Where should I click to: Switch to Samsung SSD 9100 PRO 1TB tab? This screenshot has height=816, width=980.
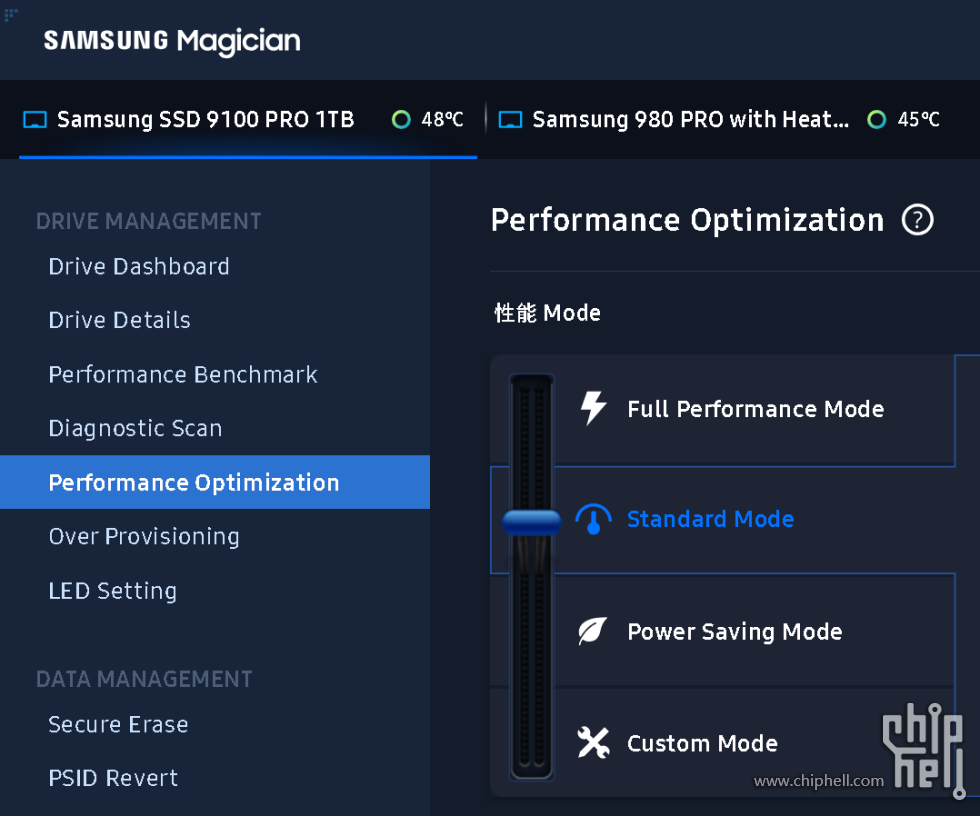[205, 120]
